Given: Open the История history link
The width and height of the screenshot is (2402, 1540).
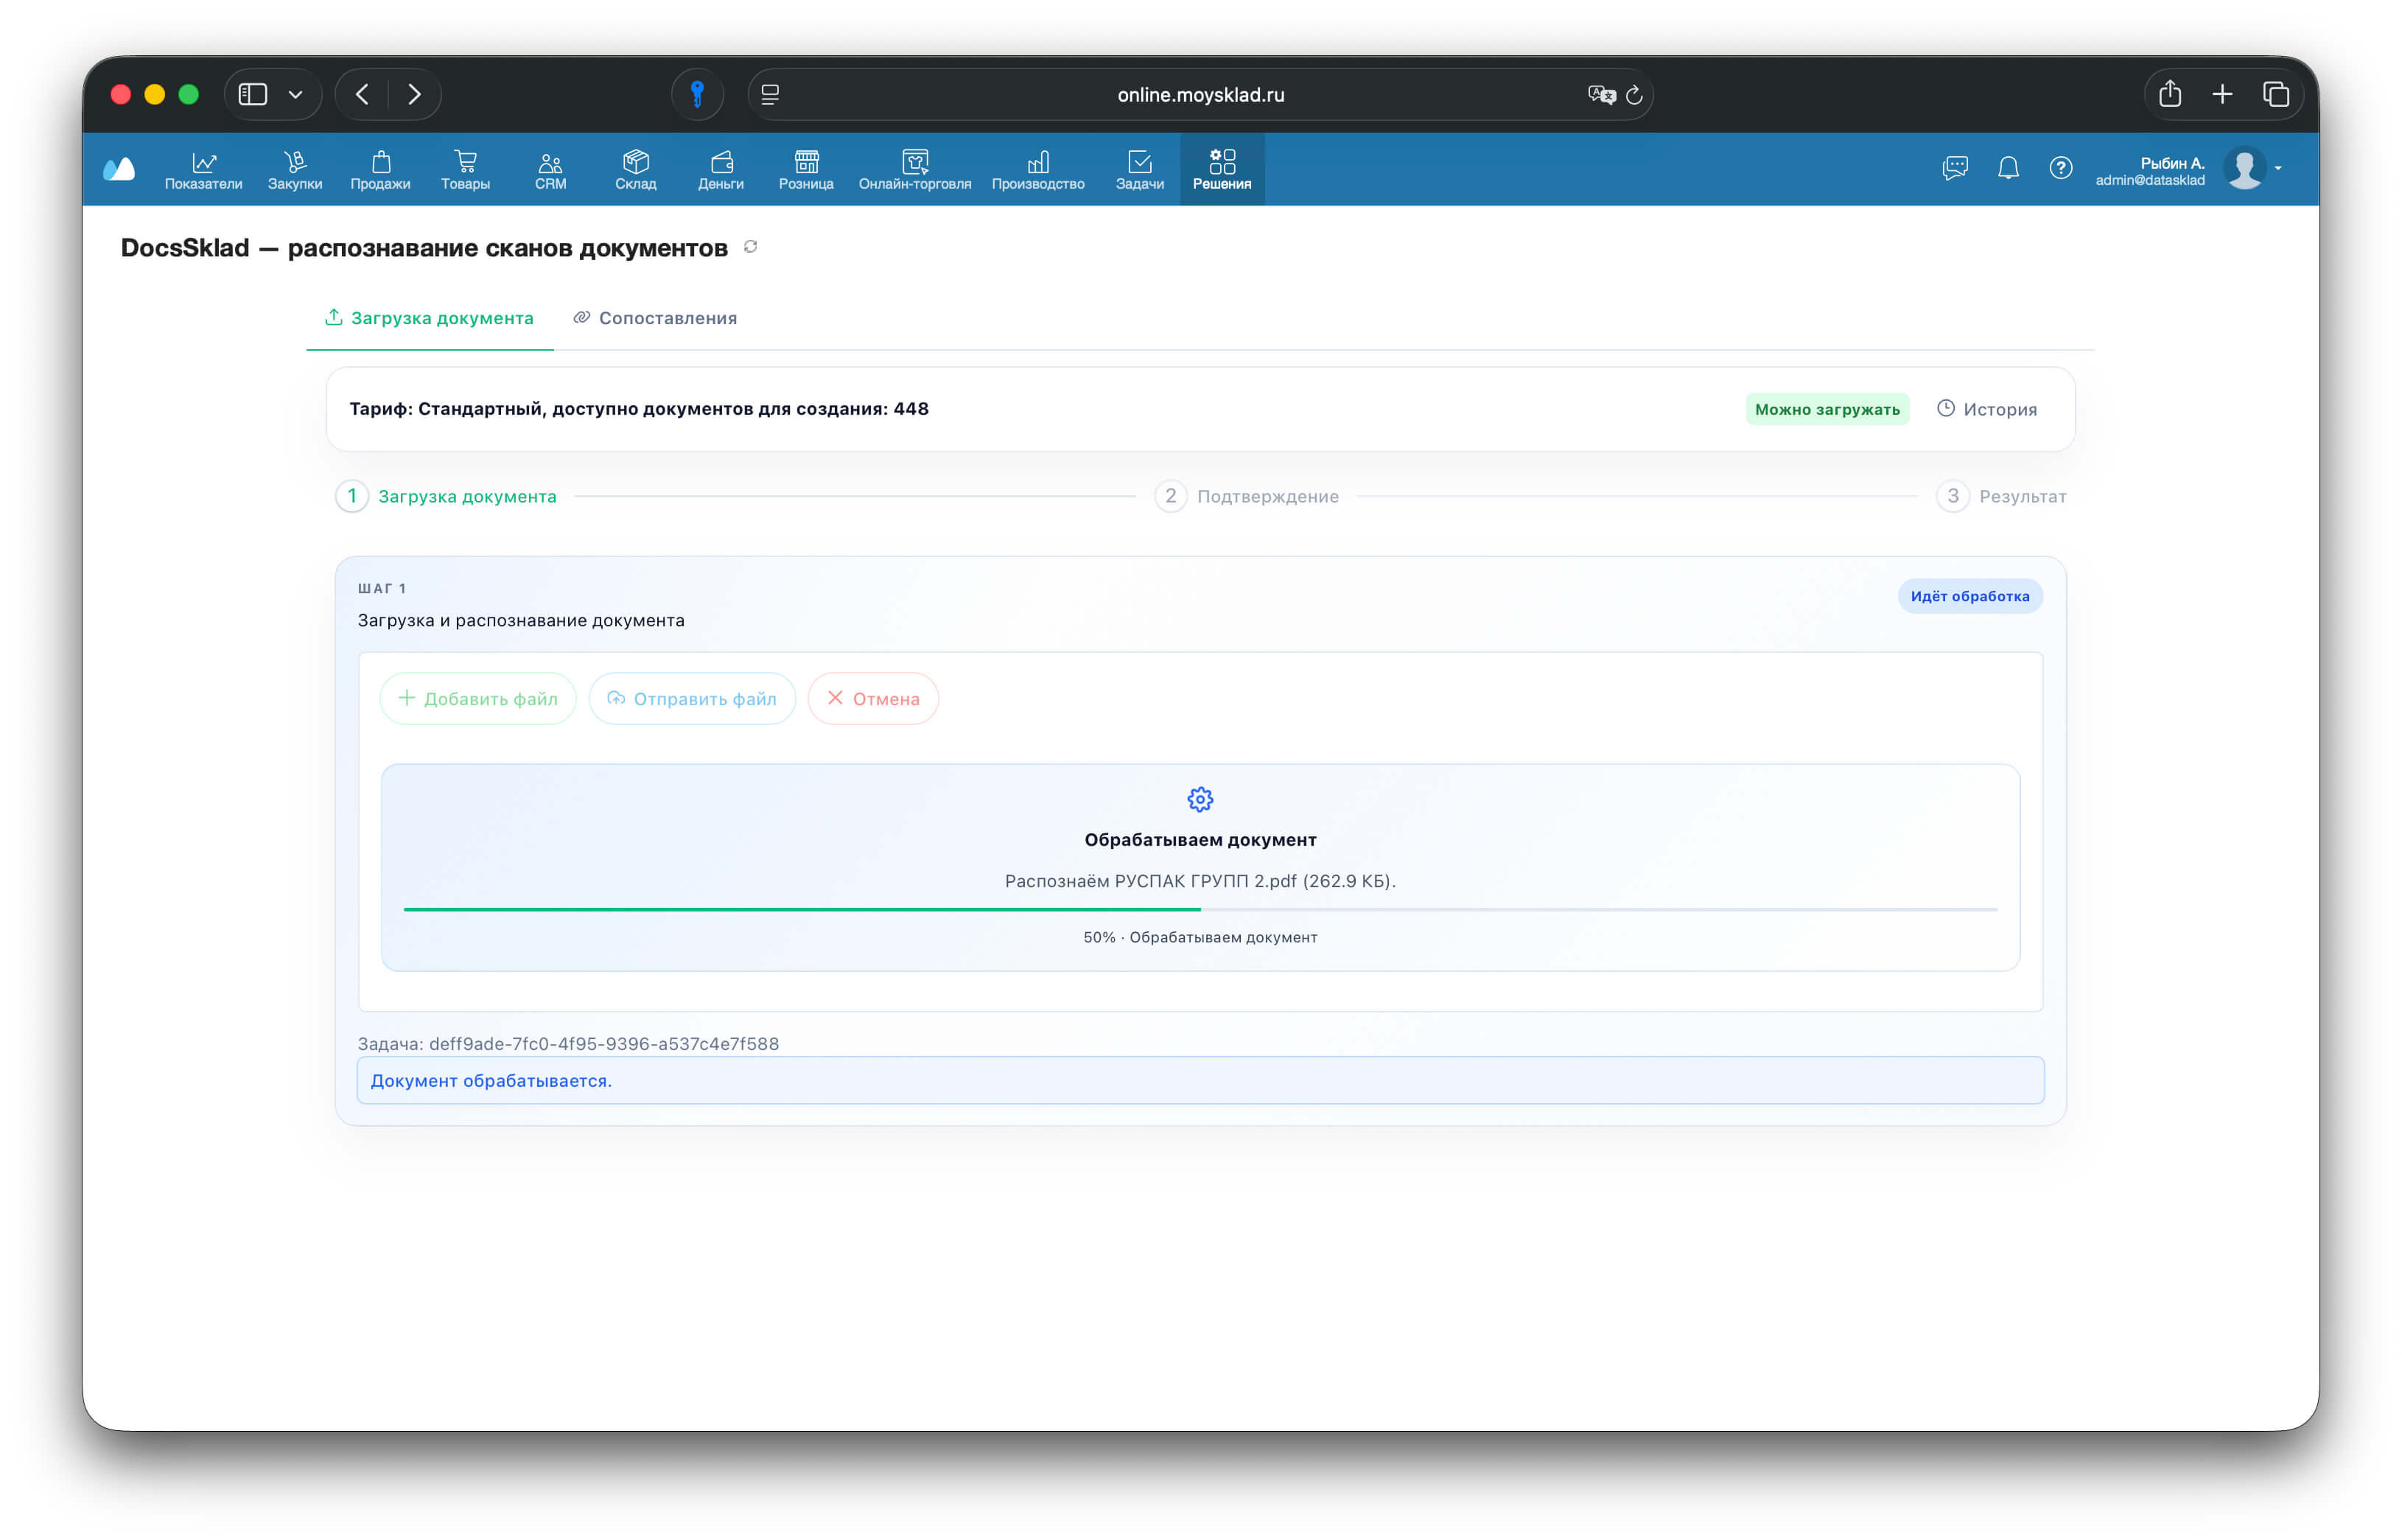Looking at the screenshot, I should click(x=1986, y=409).
